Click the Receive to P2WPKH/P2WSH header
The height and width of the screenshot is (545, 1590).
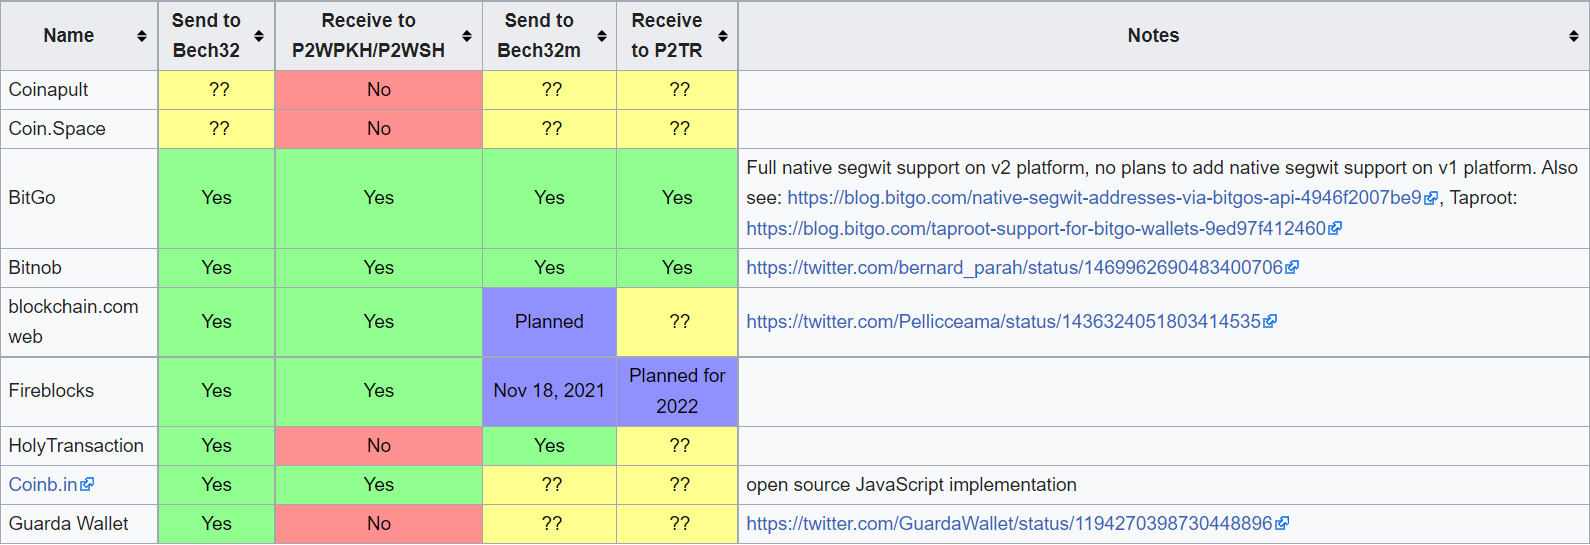click(379, 36)
